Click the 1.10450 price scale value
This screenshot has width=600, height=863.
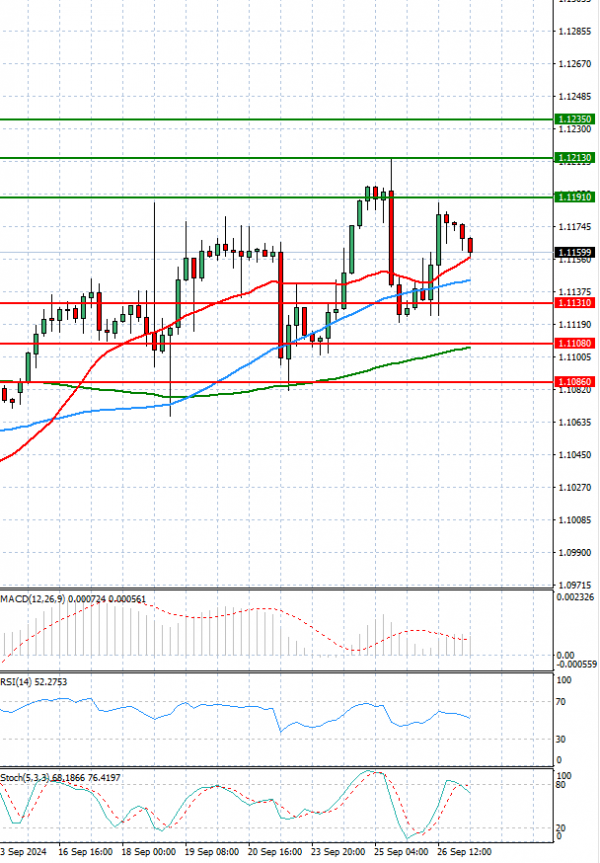point(575,455)
